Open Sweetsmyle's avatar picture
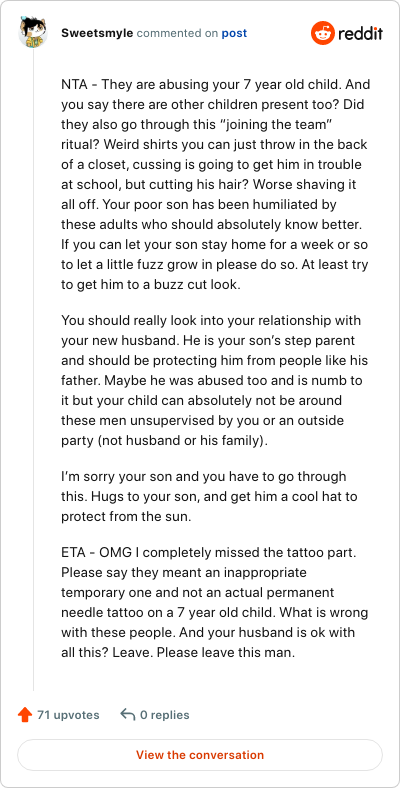400x788 pixels. click(33, 32)
